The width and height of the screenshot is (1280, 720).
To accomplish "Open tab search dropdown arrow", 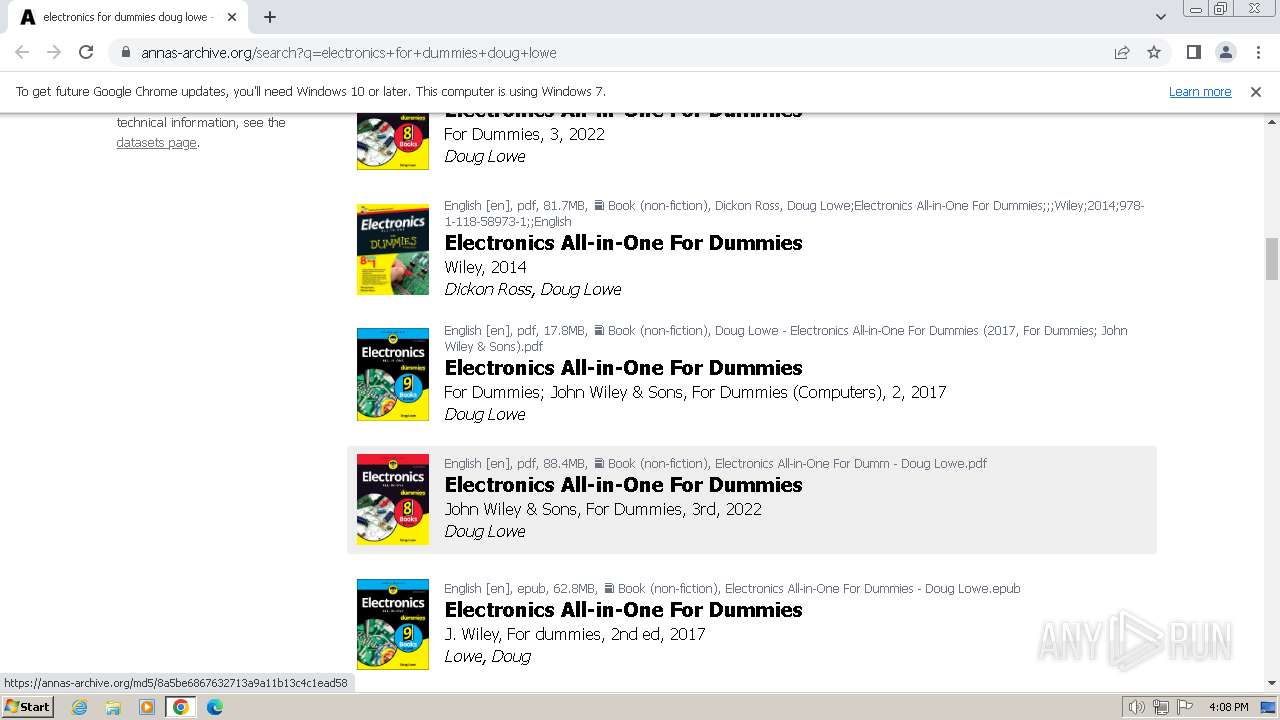I will [x=1160, y=17].
